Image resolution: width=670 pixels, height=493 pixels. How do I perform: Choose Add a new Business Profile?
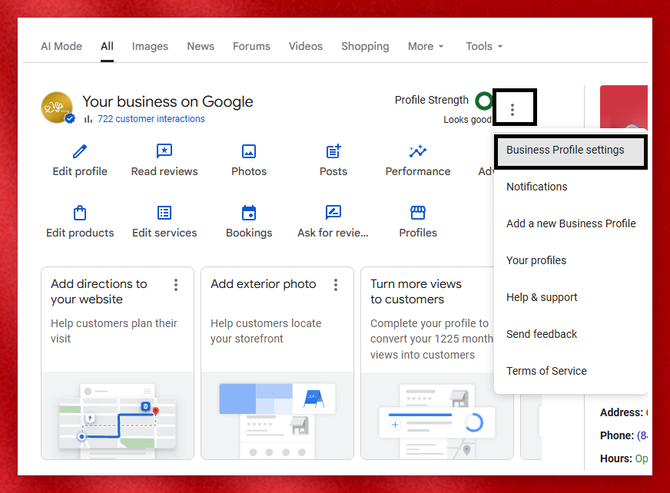pos(570,223)
